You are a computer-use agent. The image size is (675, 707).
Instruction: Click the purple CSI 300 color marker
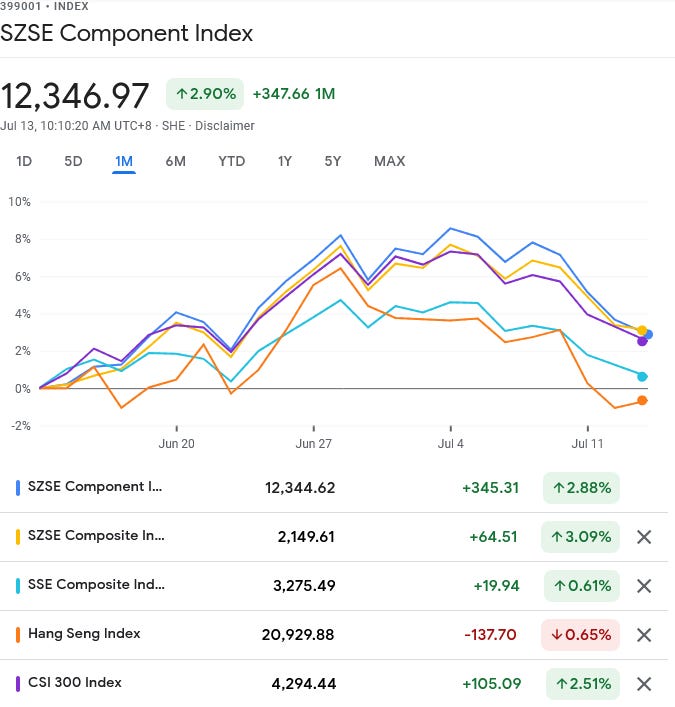pyautogui.click(x=18, y=684)
